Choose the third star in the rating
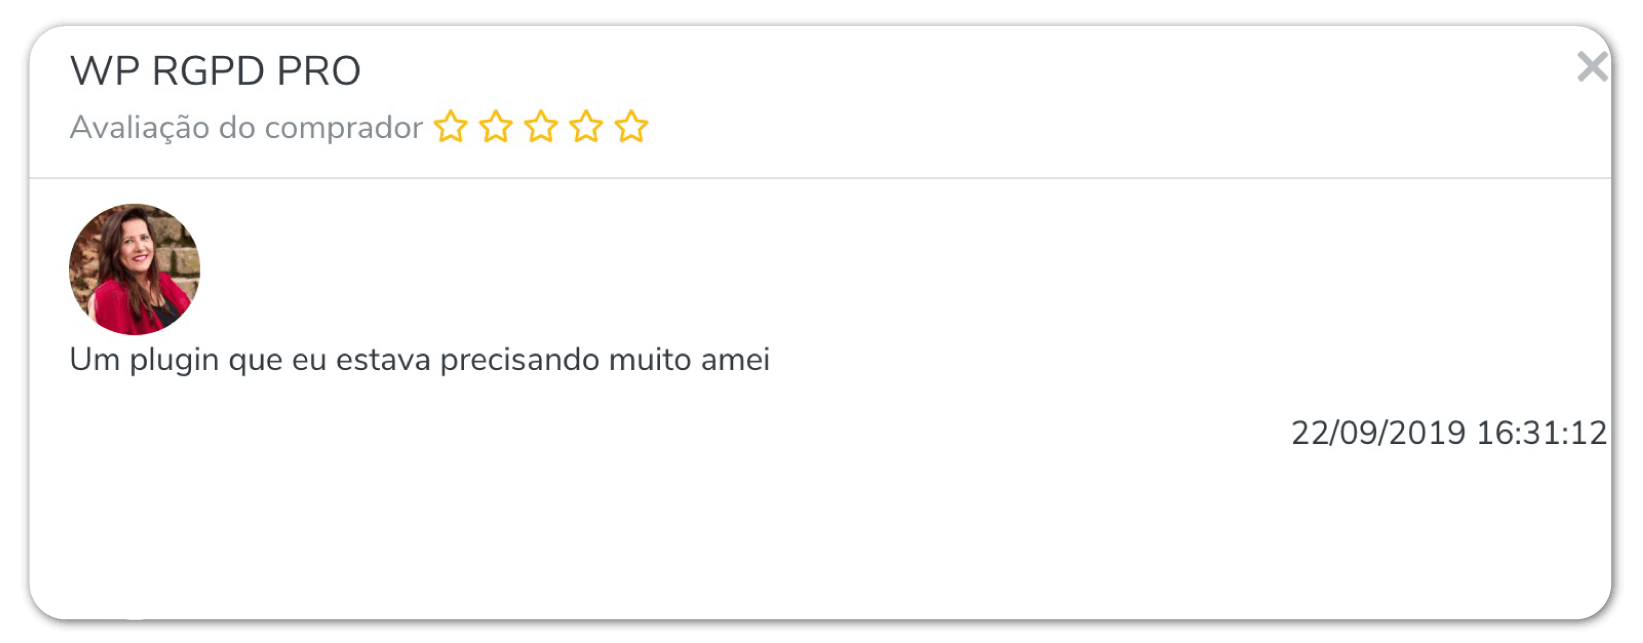The height and width of the screenshot is (643, 1643). click(x=541, y=127)
